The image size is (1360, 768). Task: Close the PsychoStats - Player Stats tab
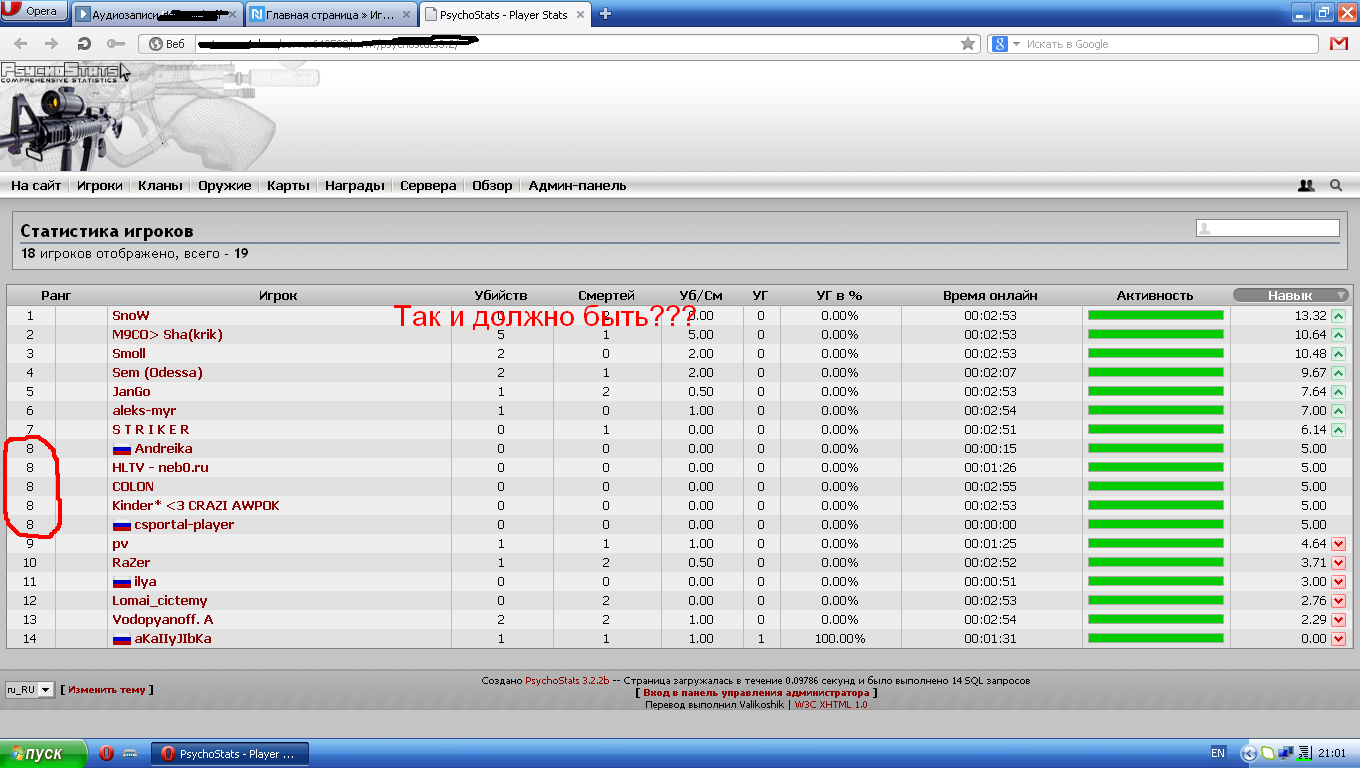pyautogui.click(x=580, y=15)
